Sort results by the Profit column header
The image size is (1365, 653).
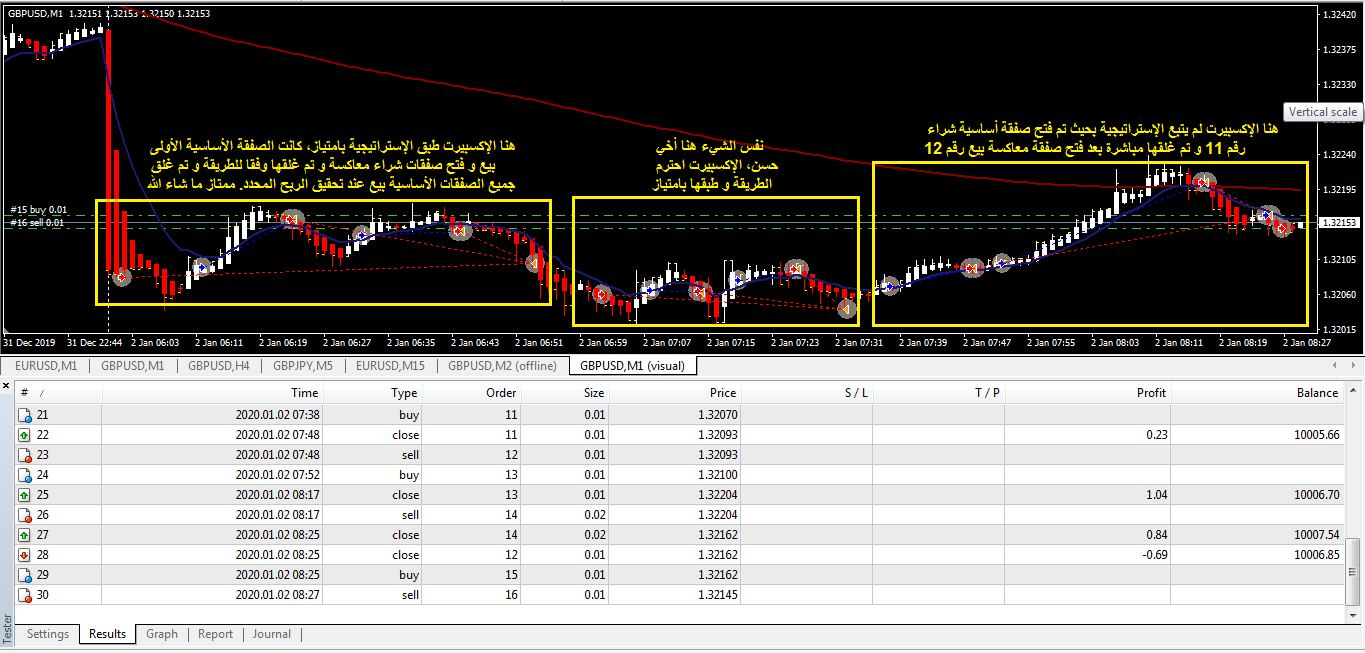point(1150,393)
